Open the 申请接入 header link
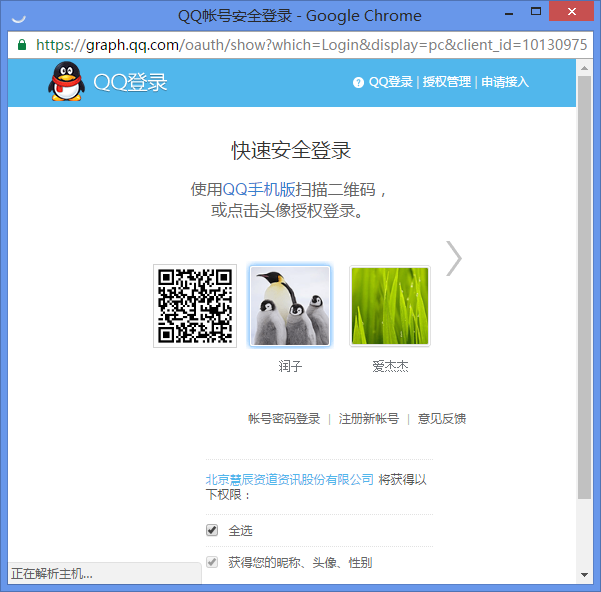 tap(505, 82)
